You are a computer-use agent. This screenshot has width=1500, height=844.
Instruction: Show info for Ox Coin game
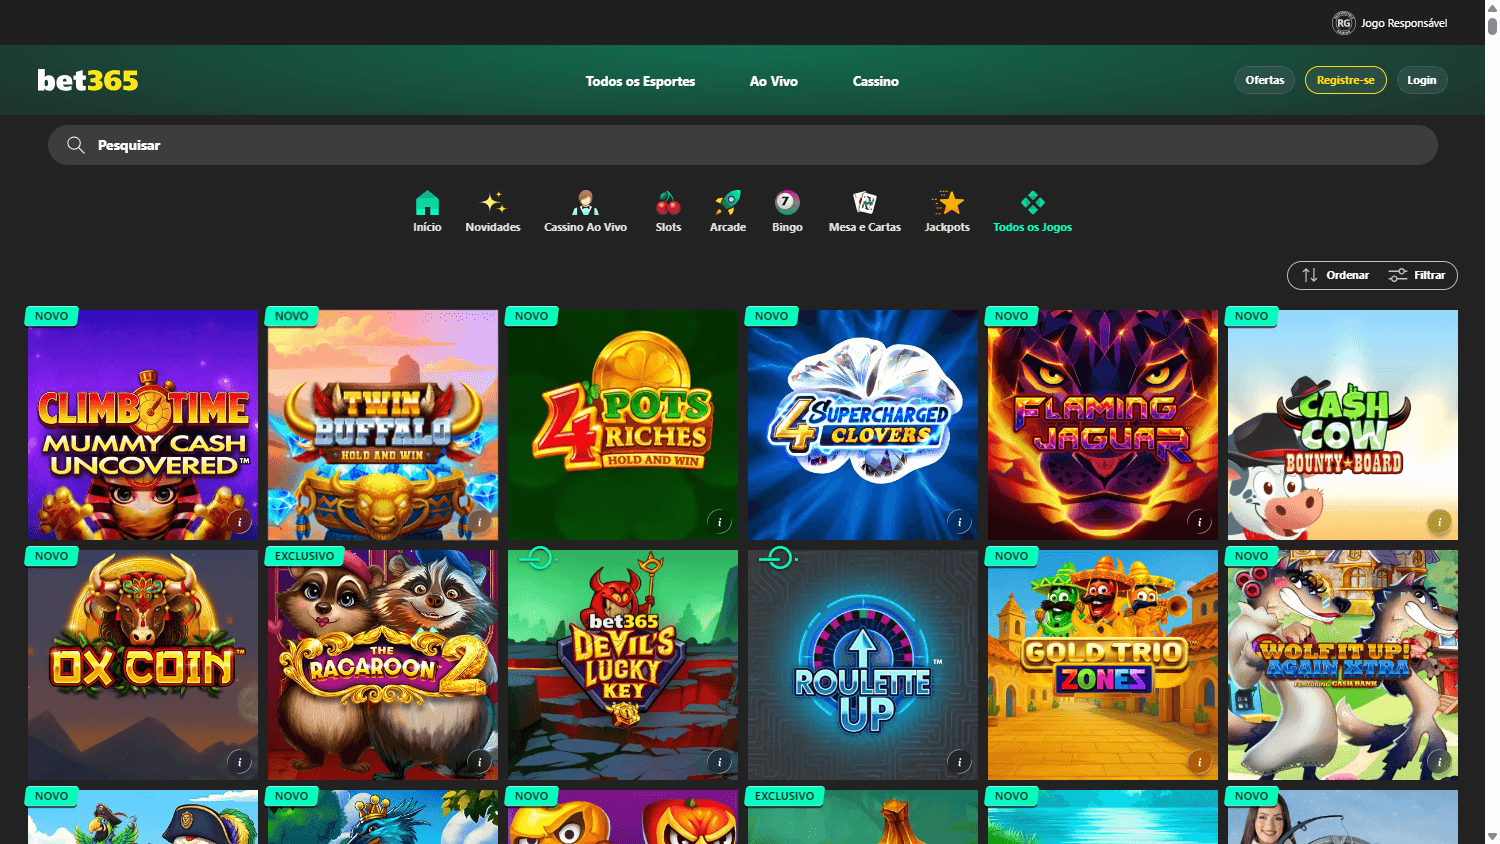coord(240,762)
